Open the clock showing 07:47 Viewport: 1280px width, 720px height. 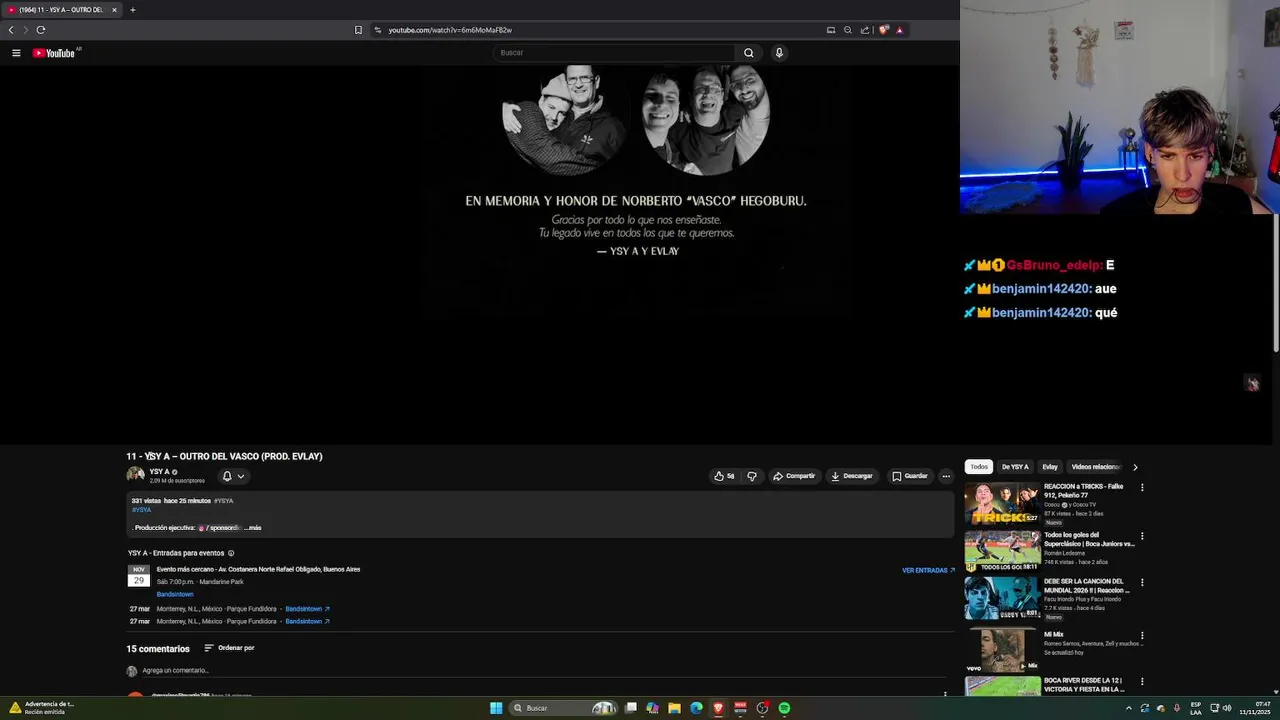tap(1256, 708)
